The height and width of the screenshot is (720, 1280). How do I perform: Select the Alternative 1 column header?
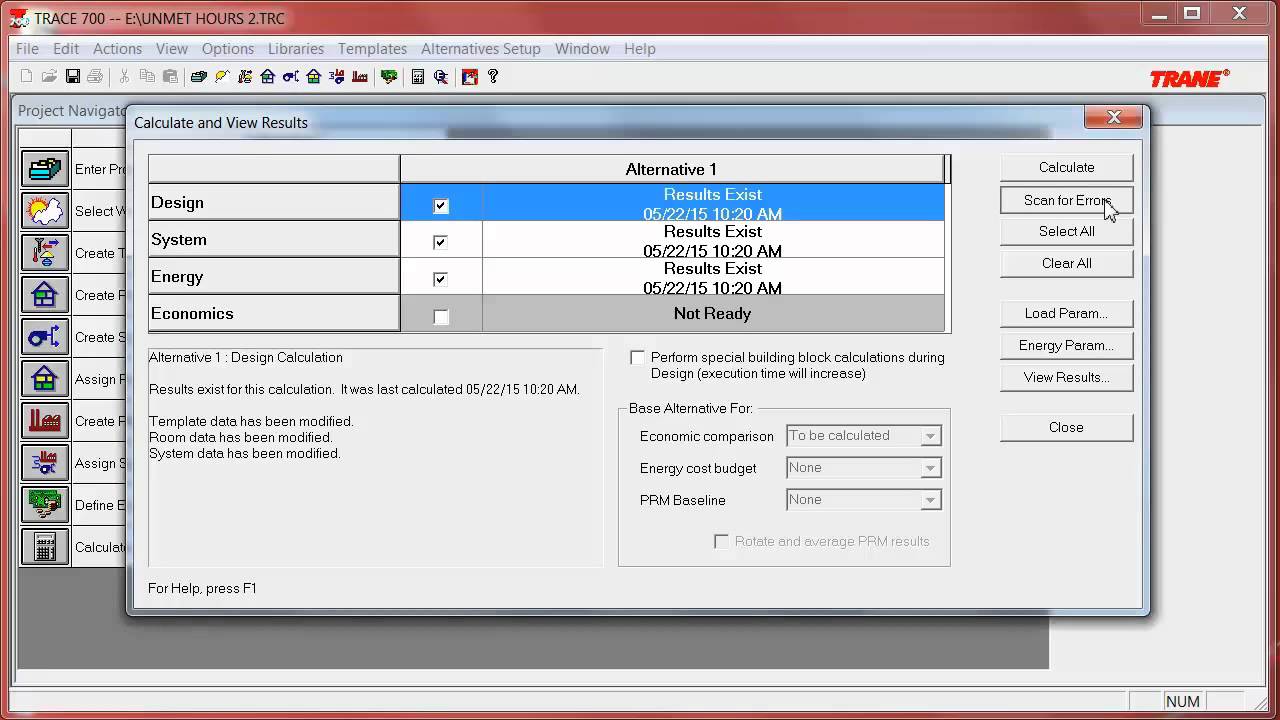coord(672,169)
